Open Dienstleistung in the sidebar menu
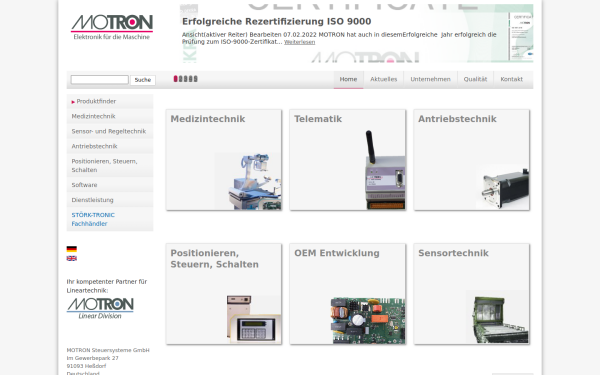This screenshot has width=600, height=375. 110,200
